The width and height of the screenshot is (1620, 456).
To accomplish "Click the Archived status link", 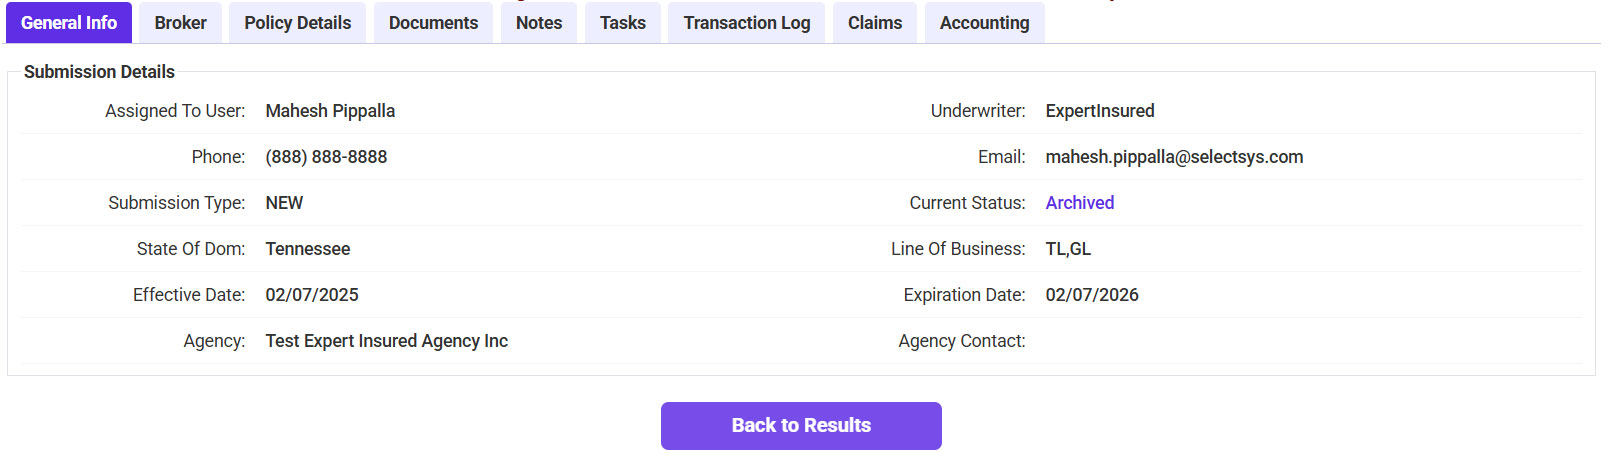I will pyautogui.click(x=1079, y=203).
